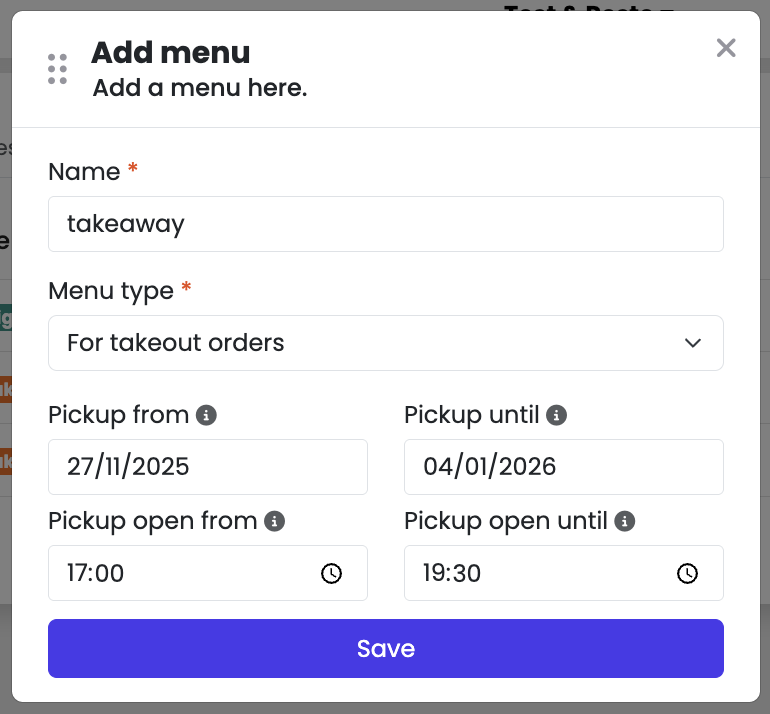The height and width of the screenshot is (714, 770).
Task: Click the info icon next to Pickup from
Action: (x=206, y=415)
